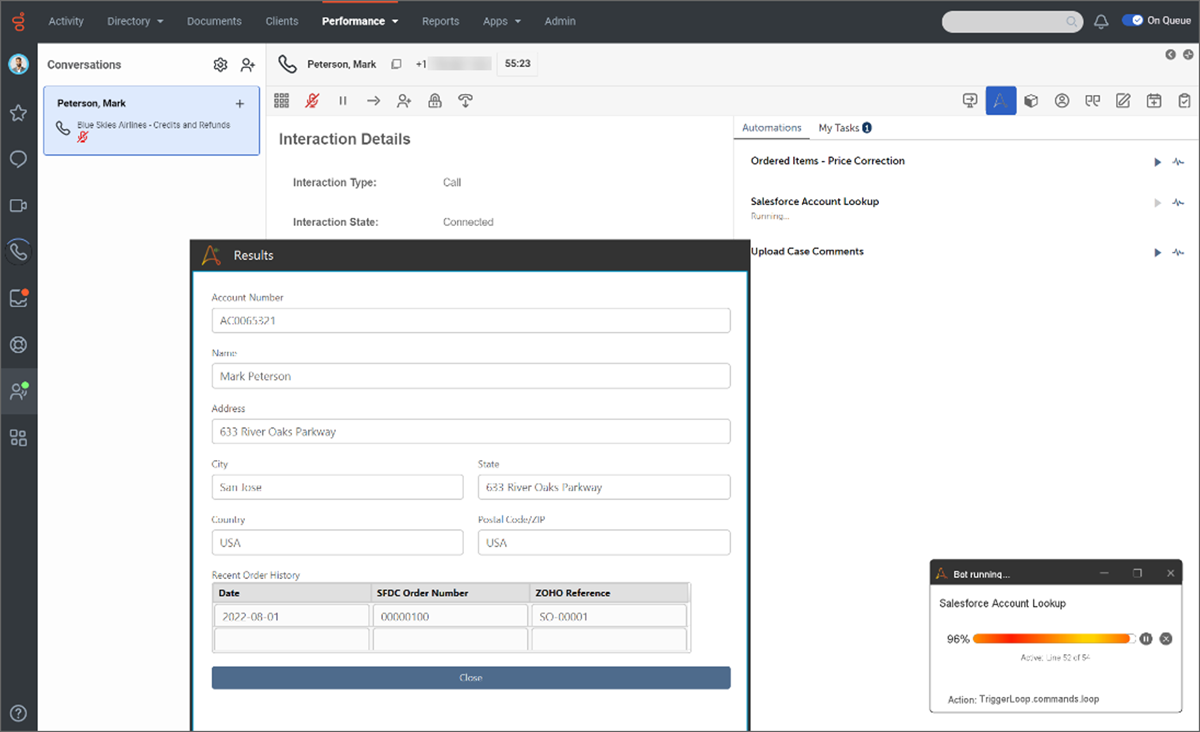Click plus on Peterson, Mark conversation card
The width and height of the screenshot is (1200, 732).
coord(239,104)
